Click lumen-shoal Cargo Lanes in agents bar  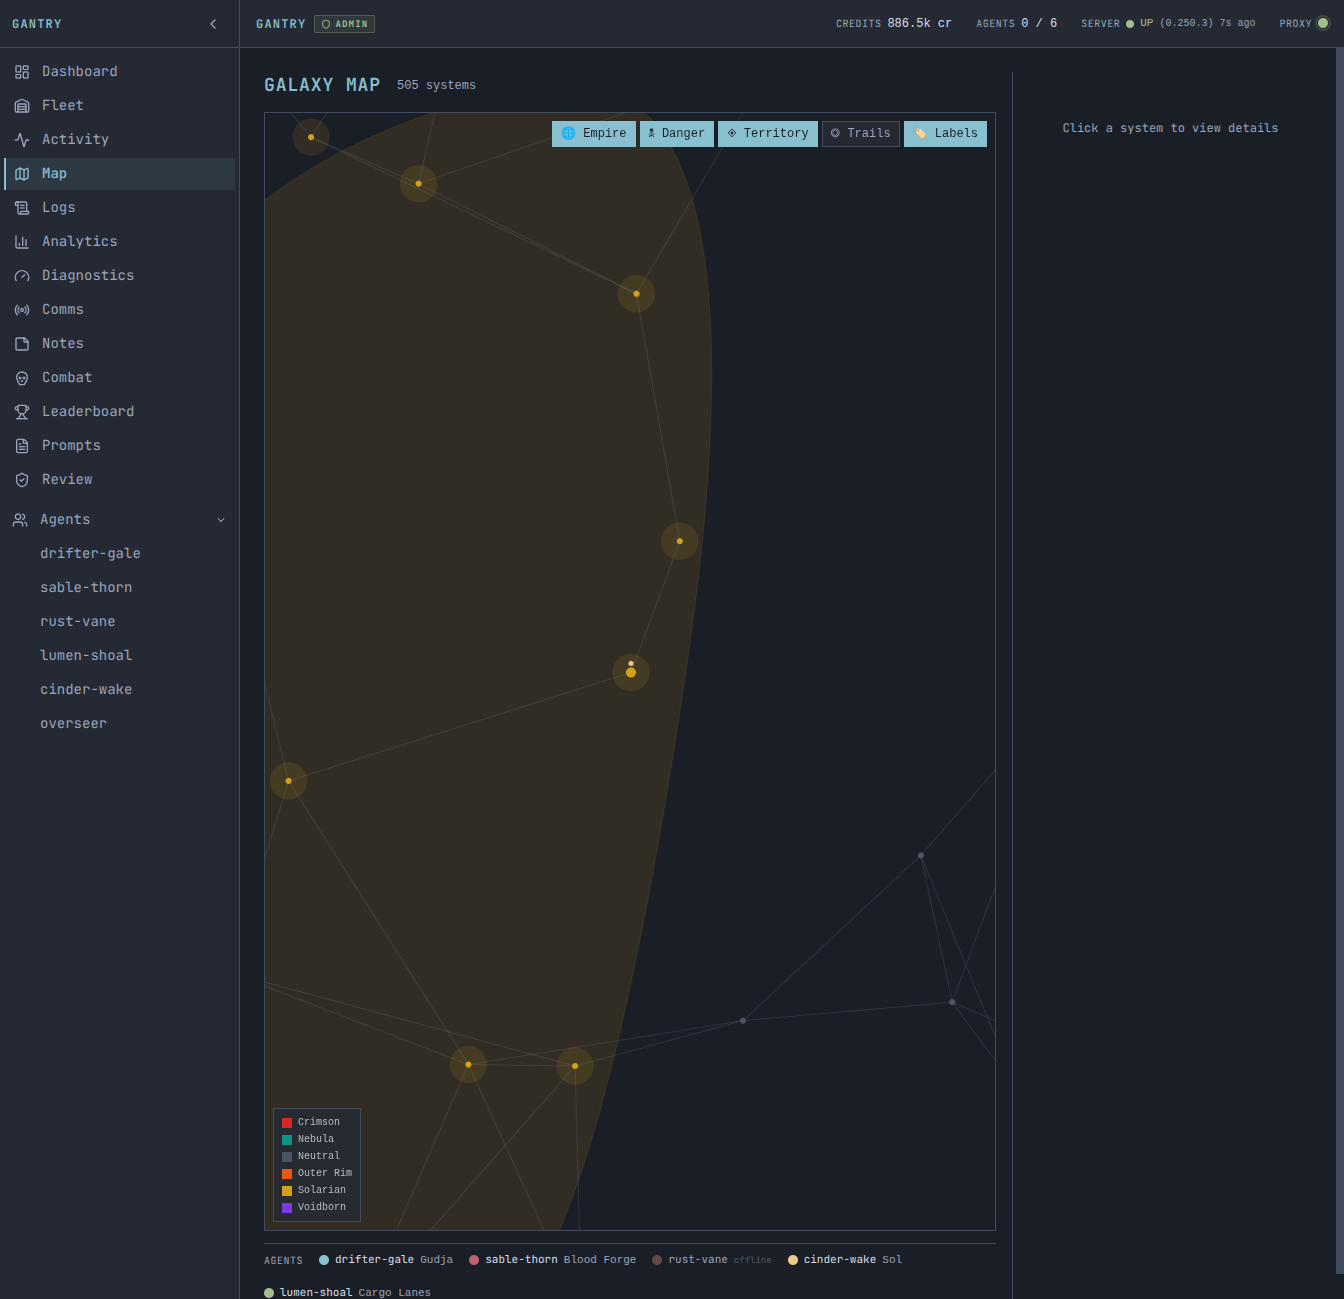pyautogui.click(x=347, y=1293)
